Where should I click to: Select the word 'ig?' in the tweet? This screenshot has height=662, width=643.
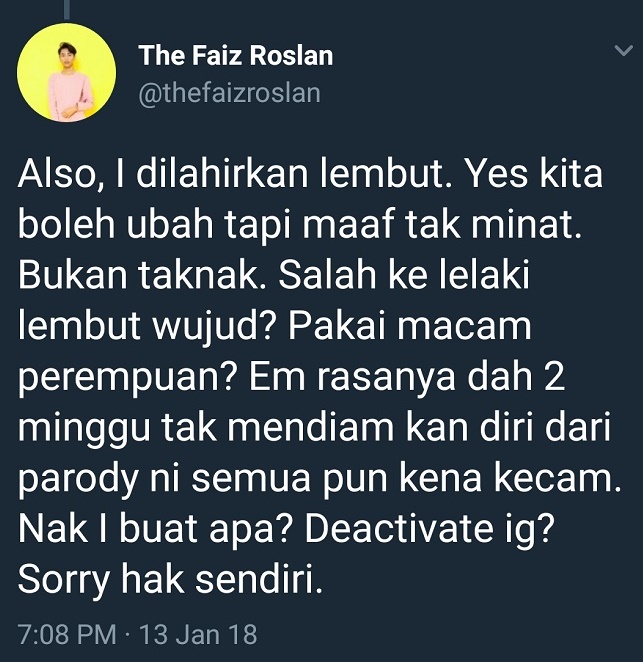coord(527,530)
